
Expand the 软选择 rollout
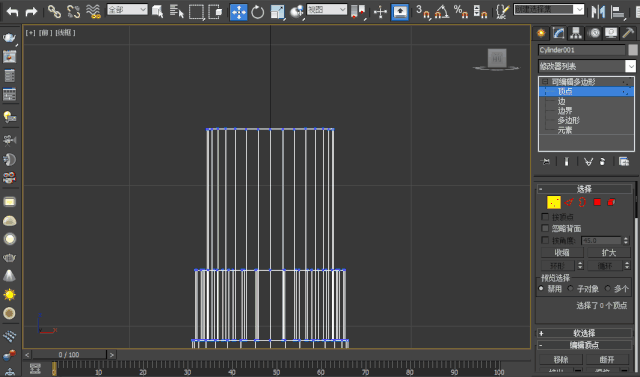coord(584,333)
